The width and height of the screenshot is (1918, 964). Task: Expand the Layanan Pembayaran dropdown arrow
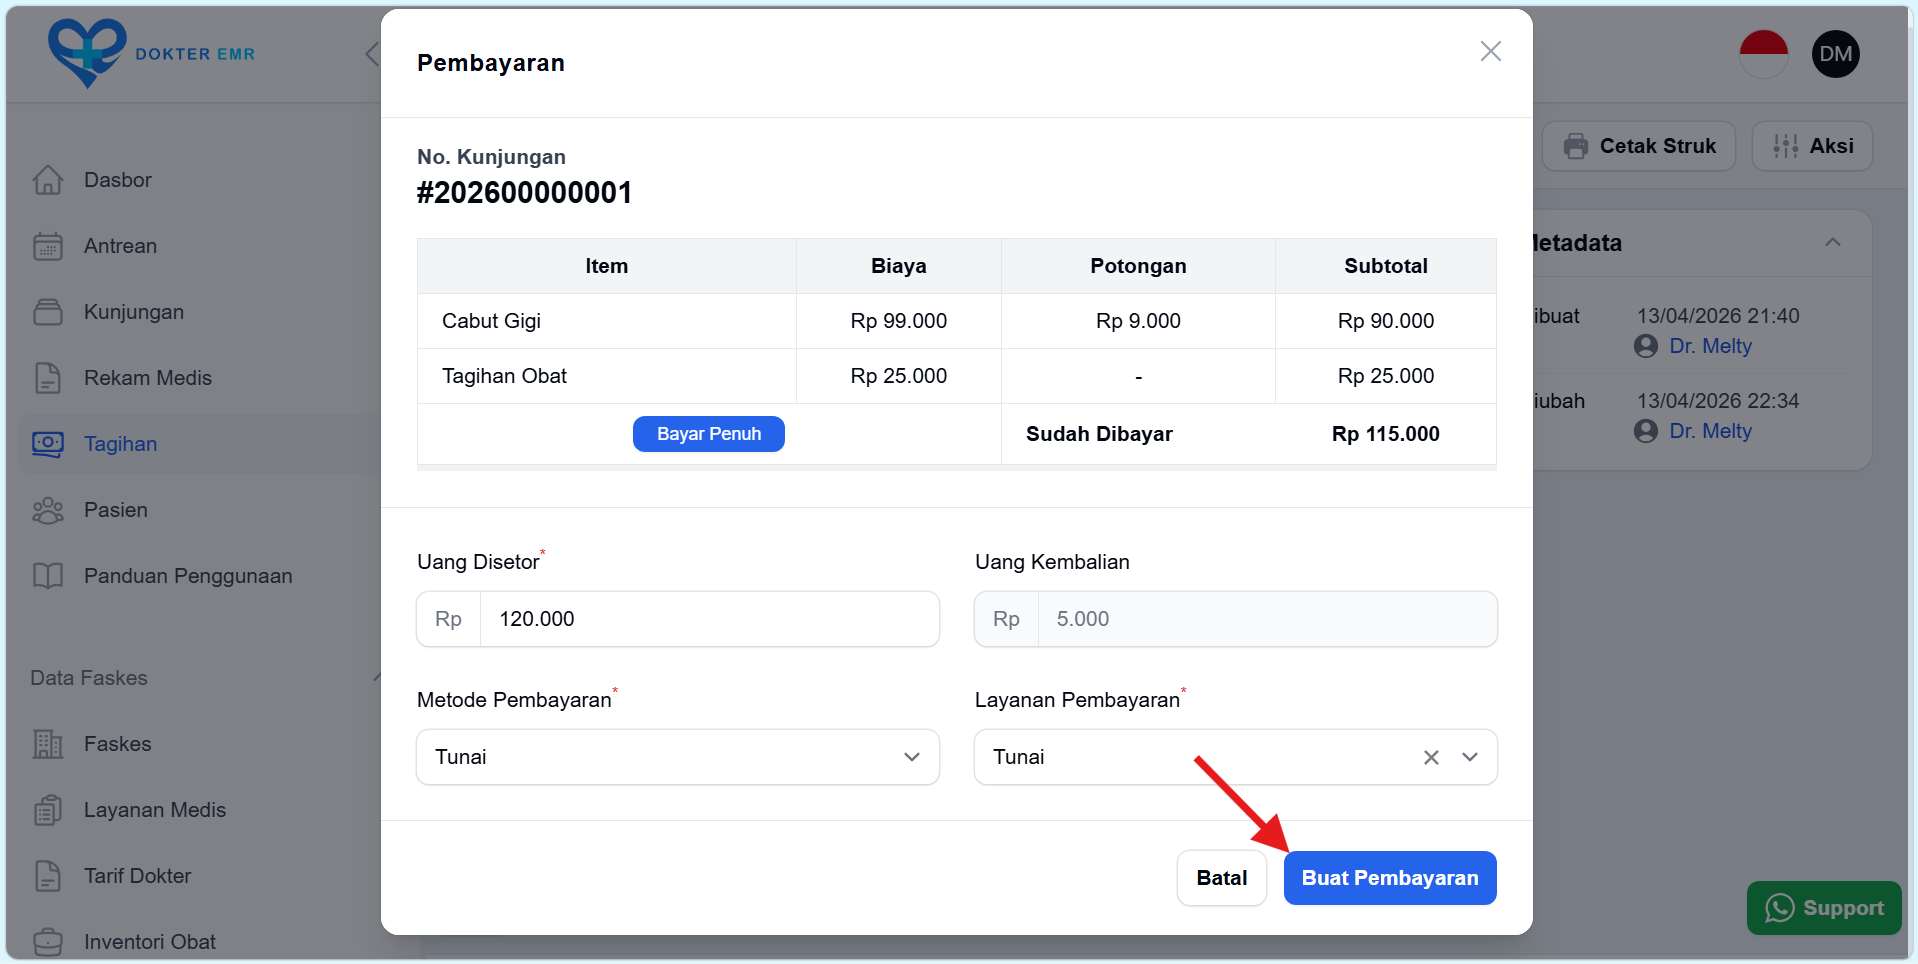(x=1470, y=757)
